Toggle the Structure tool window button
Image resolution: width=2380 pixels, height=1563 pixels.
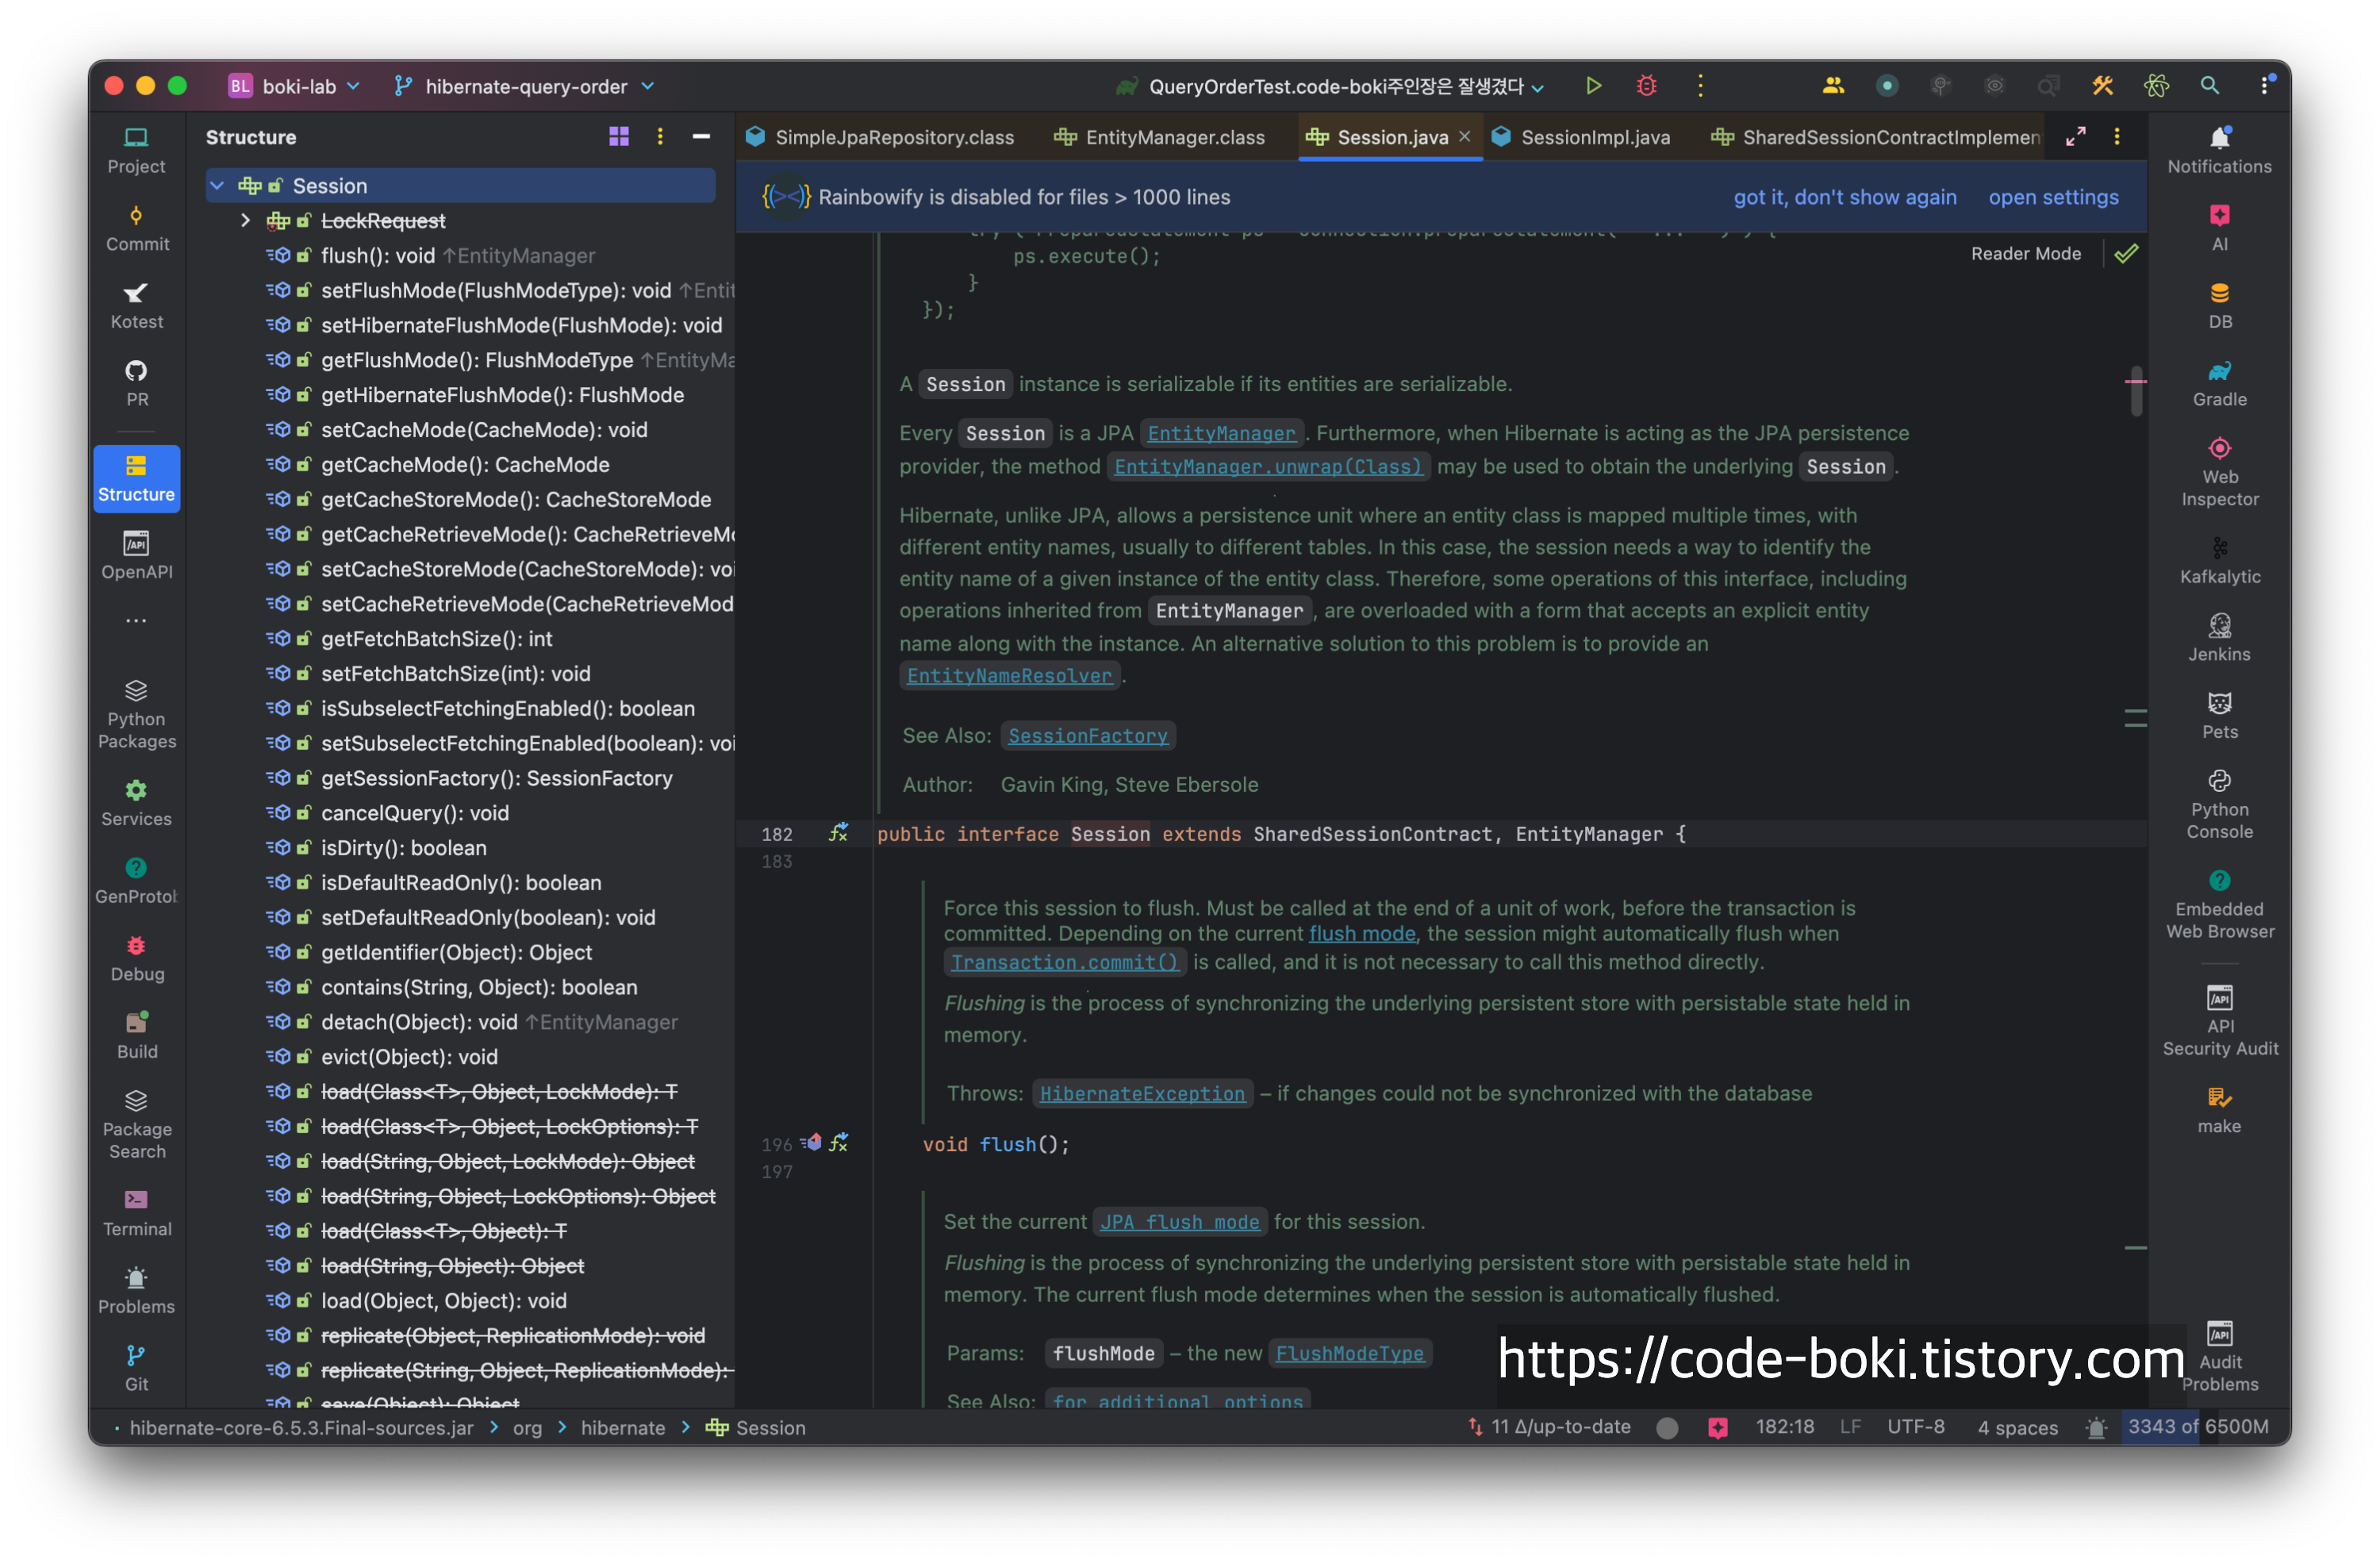tap(137, 478)
